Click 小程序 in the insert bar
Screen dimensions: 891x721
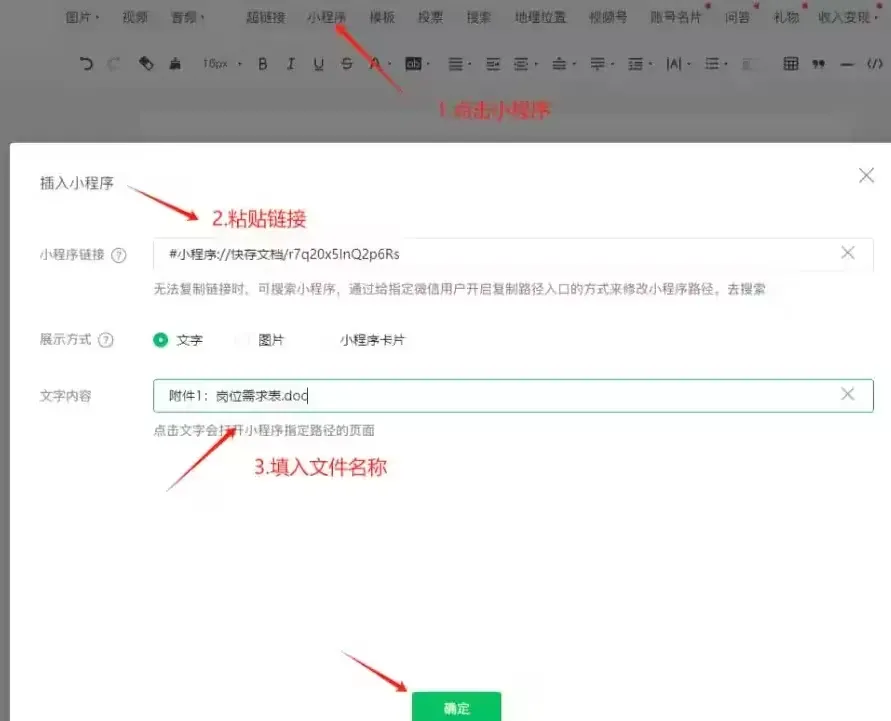[x=326, y=18]
